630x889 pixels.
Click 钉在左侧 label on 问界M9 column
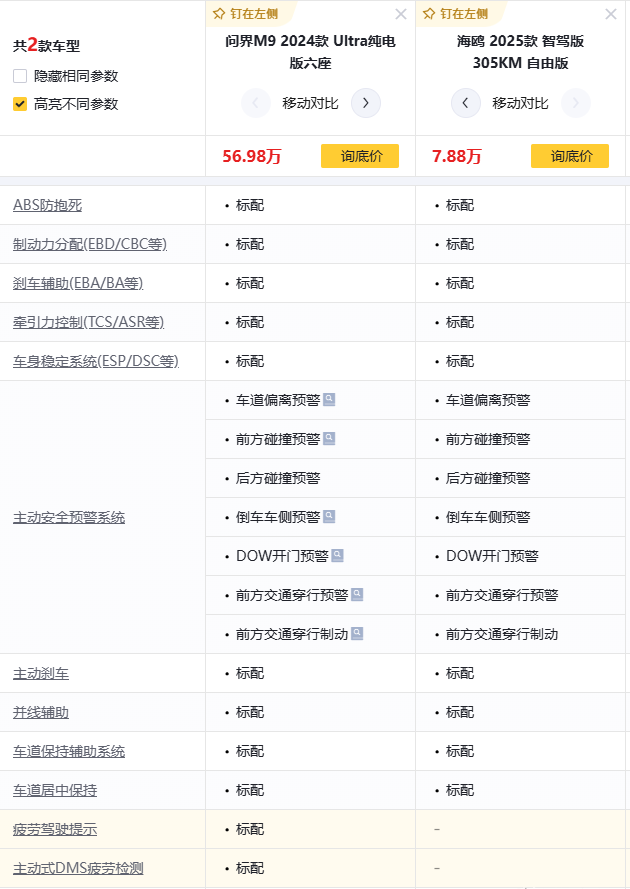tap(254, 14)
